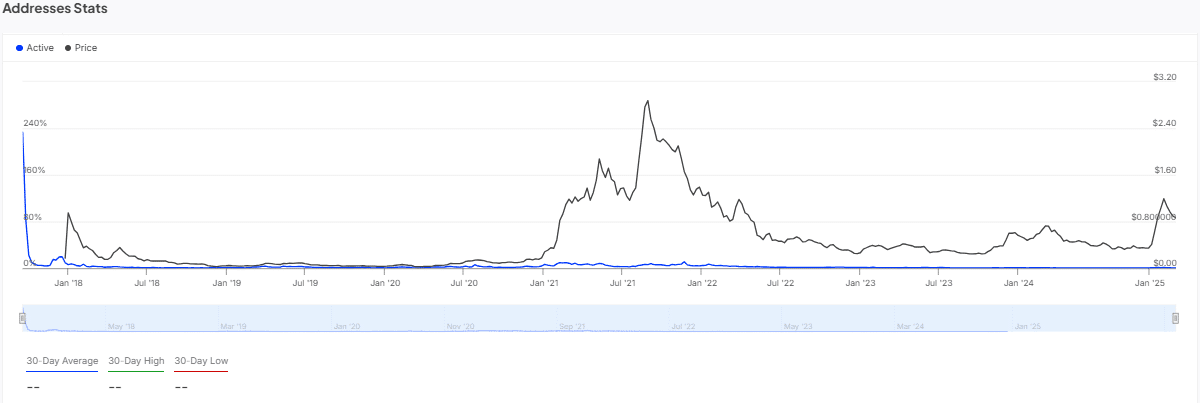Click the 240% active axis label
The image size is (1200, 403).
coord(35,123)
